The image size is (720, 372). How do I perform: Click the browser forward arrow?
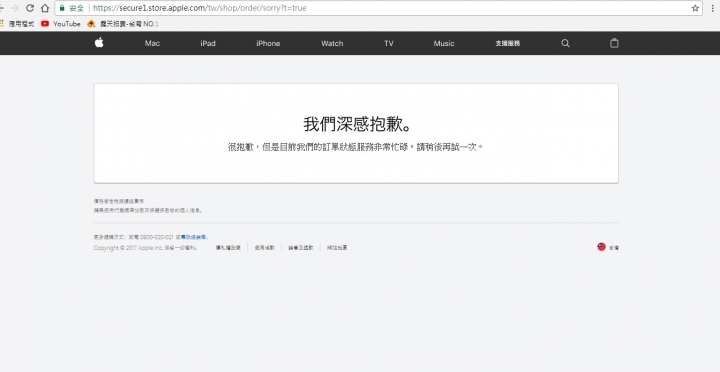[15, 8]
